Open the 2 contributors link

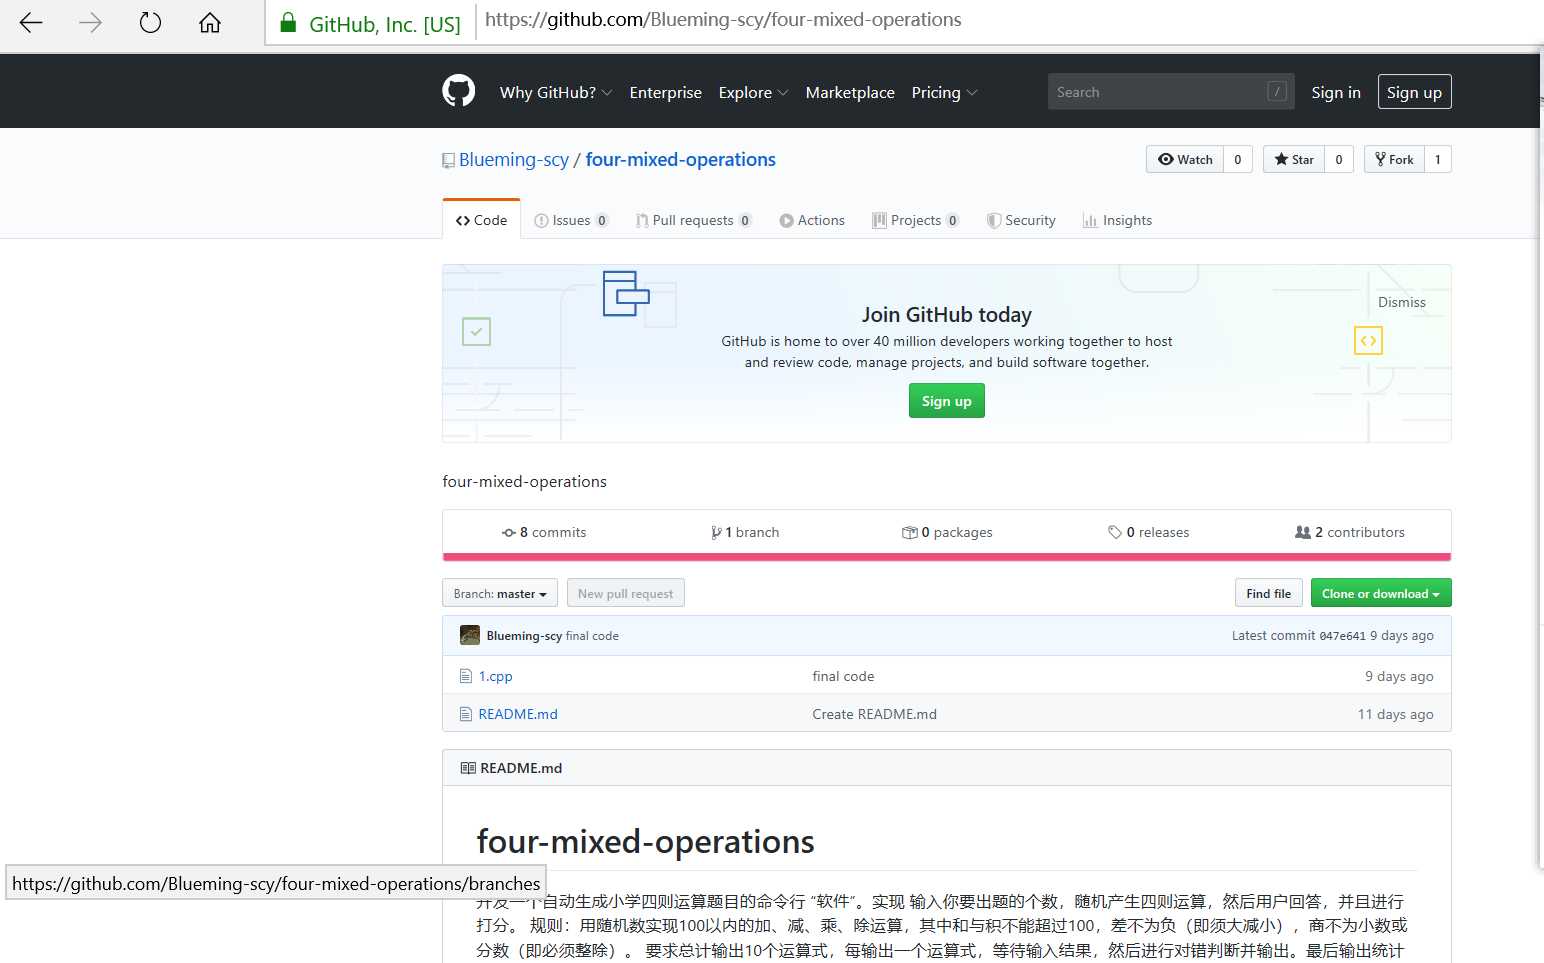(x=1350, y=532)
